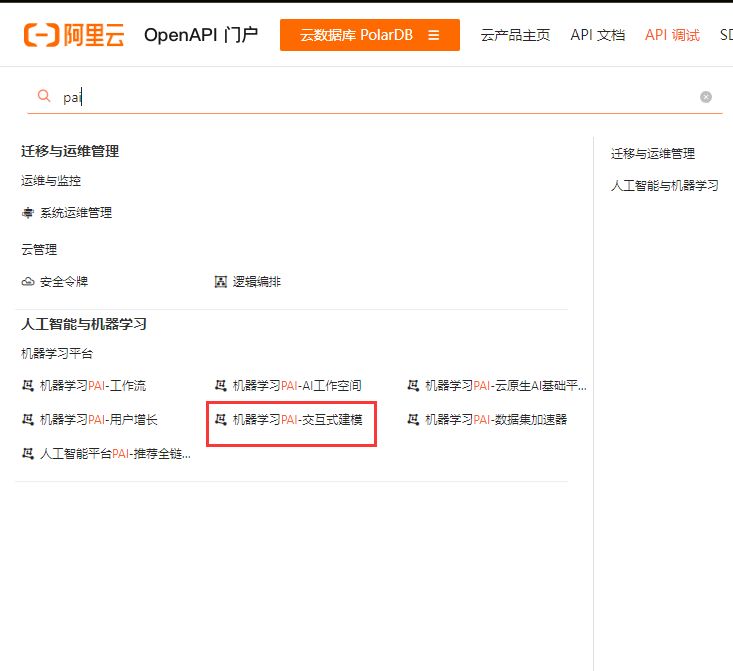
Task: Click the cloud icon beside 安全令牌
Action: [x=28, y=282]
